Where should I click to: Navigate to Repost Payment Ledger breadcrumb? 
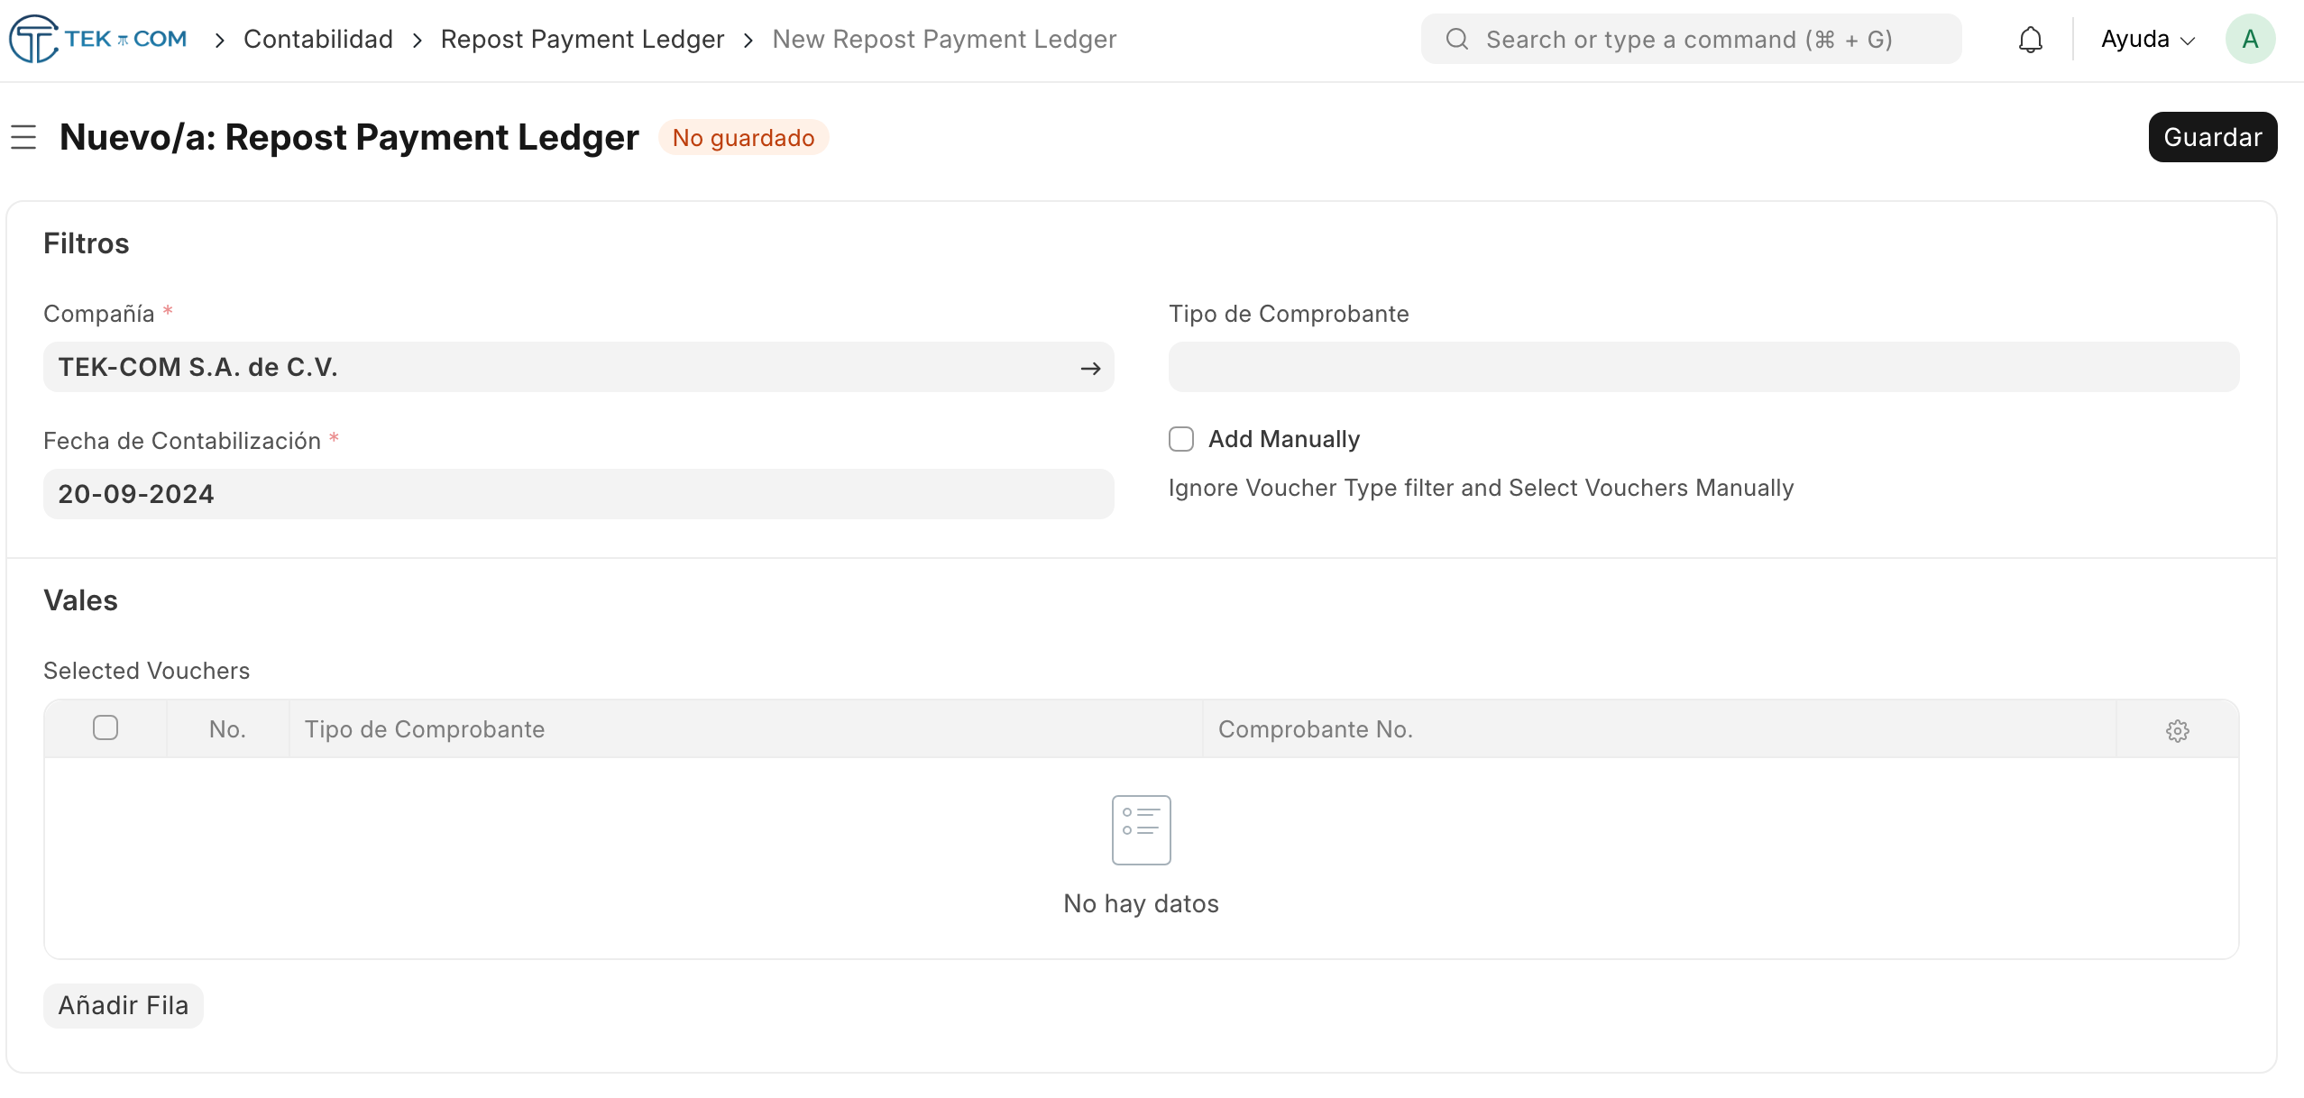(x=582, y=39)
